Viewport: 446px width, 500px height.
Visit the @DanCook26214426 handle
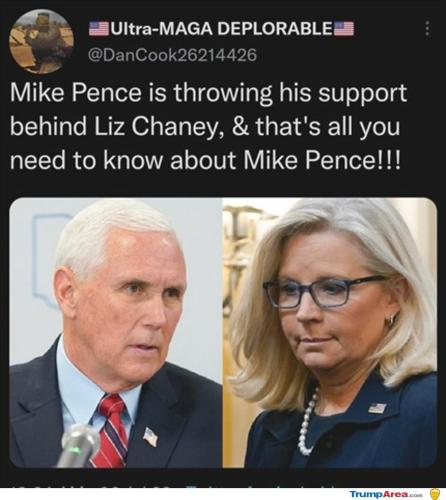[x=172, y=55]
